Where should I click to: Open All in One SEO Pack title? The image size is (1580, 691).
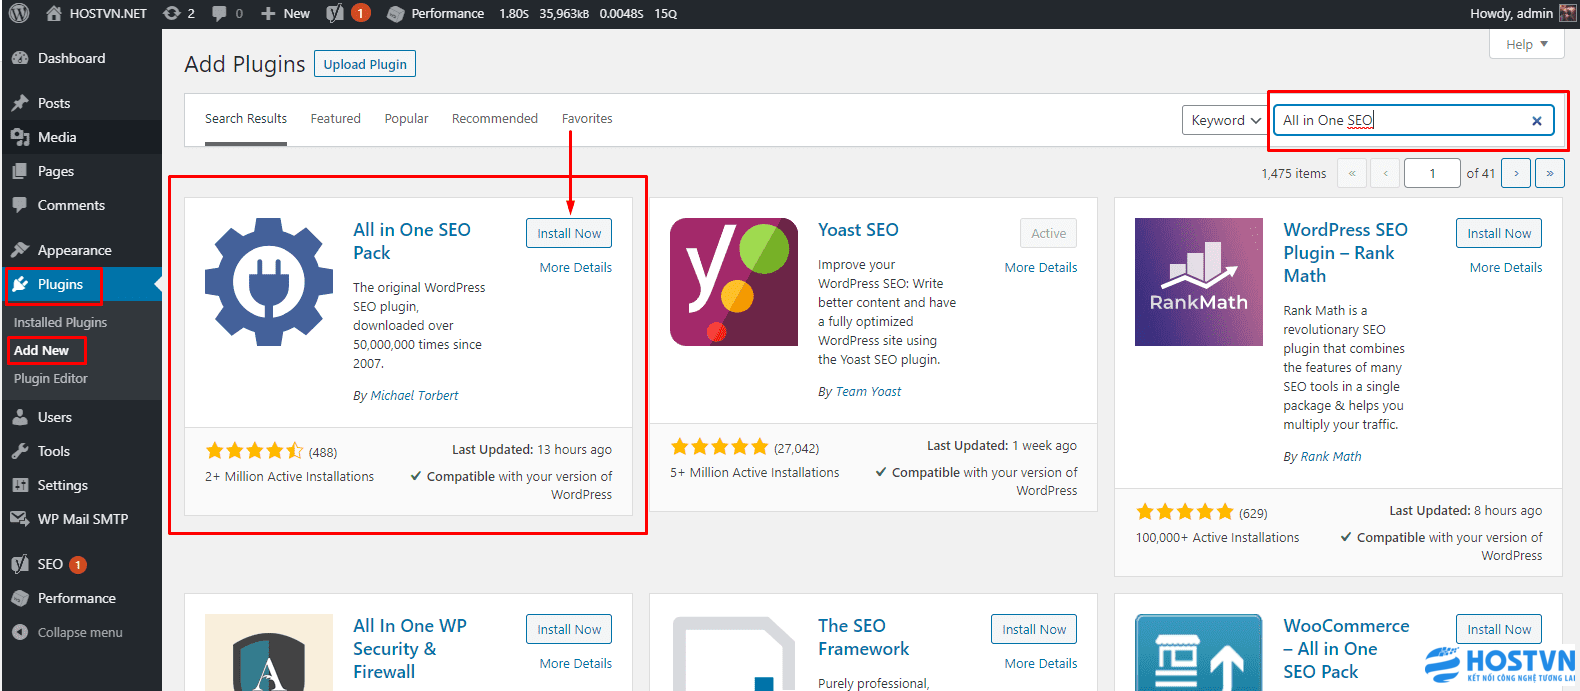412,241
